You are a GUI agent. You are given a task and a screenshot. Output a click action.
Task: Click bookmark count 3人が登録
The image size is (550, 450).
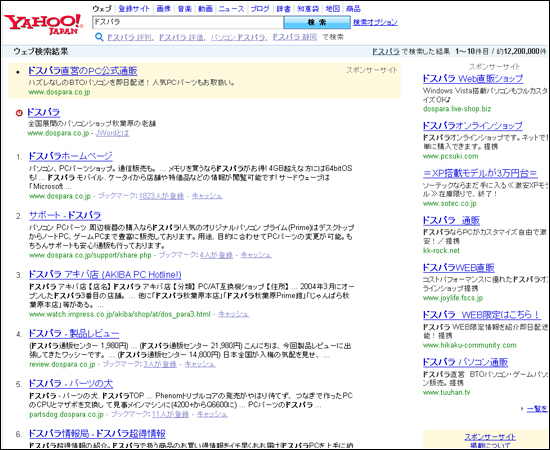[160, 364]
